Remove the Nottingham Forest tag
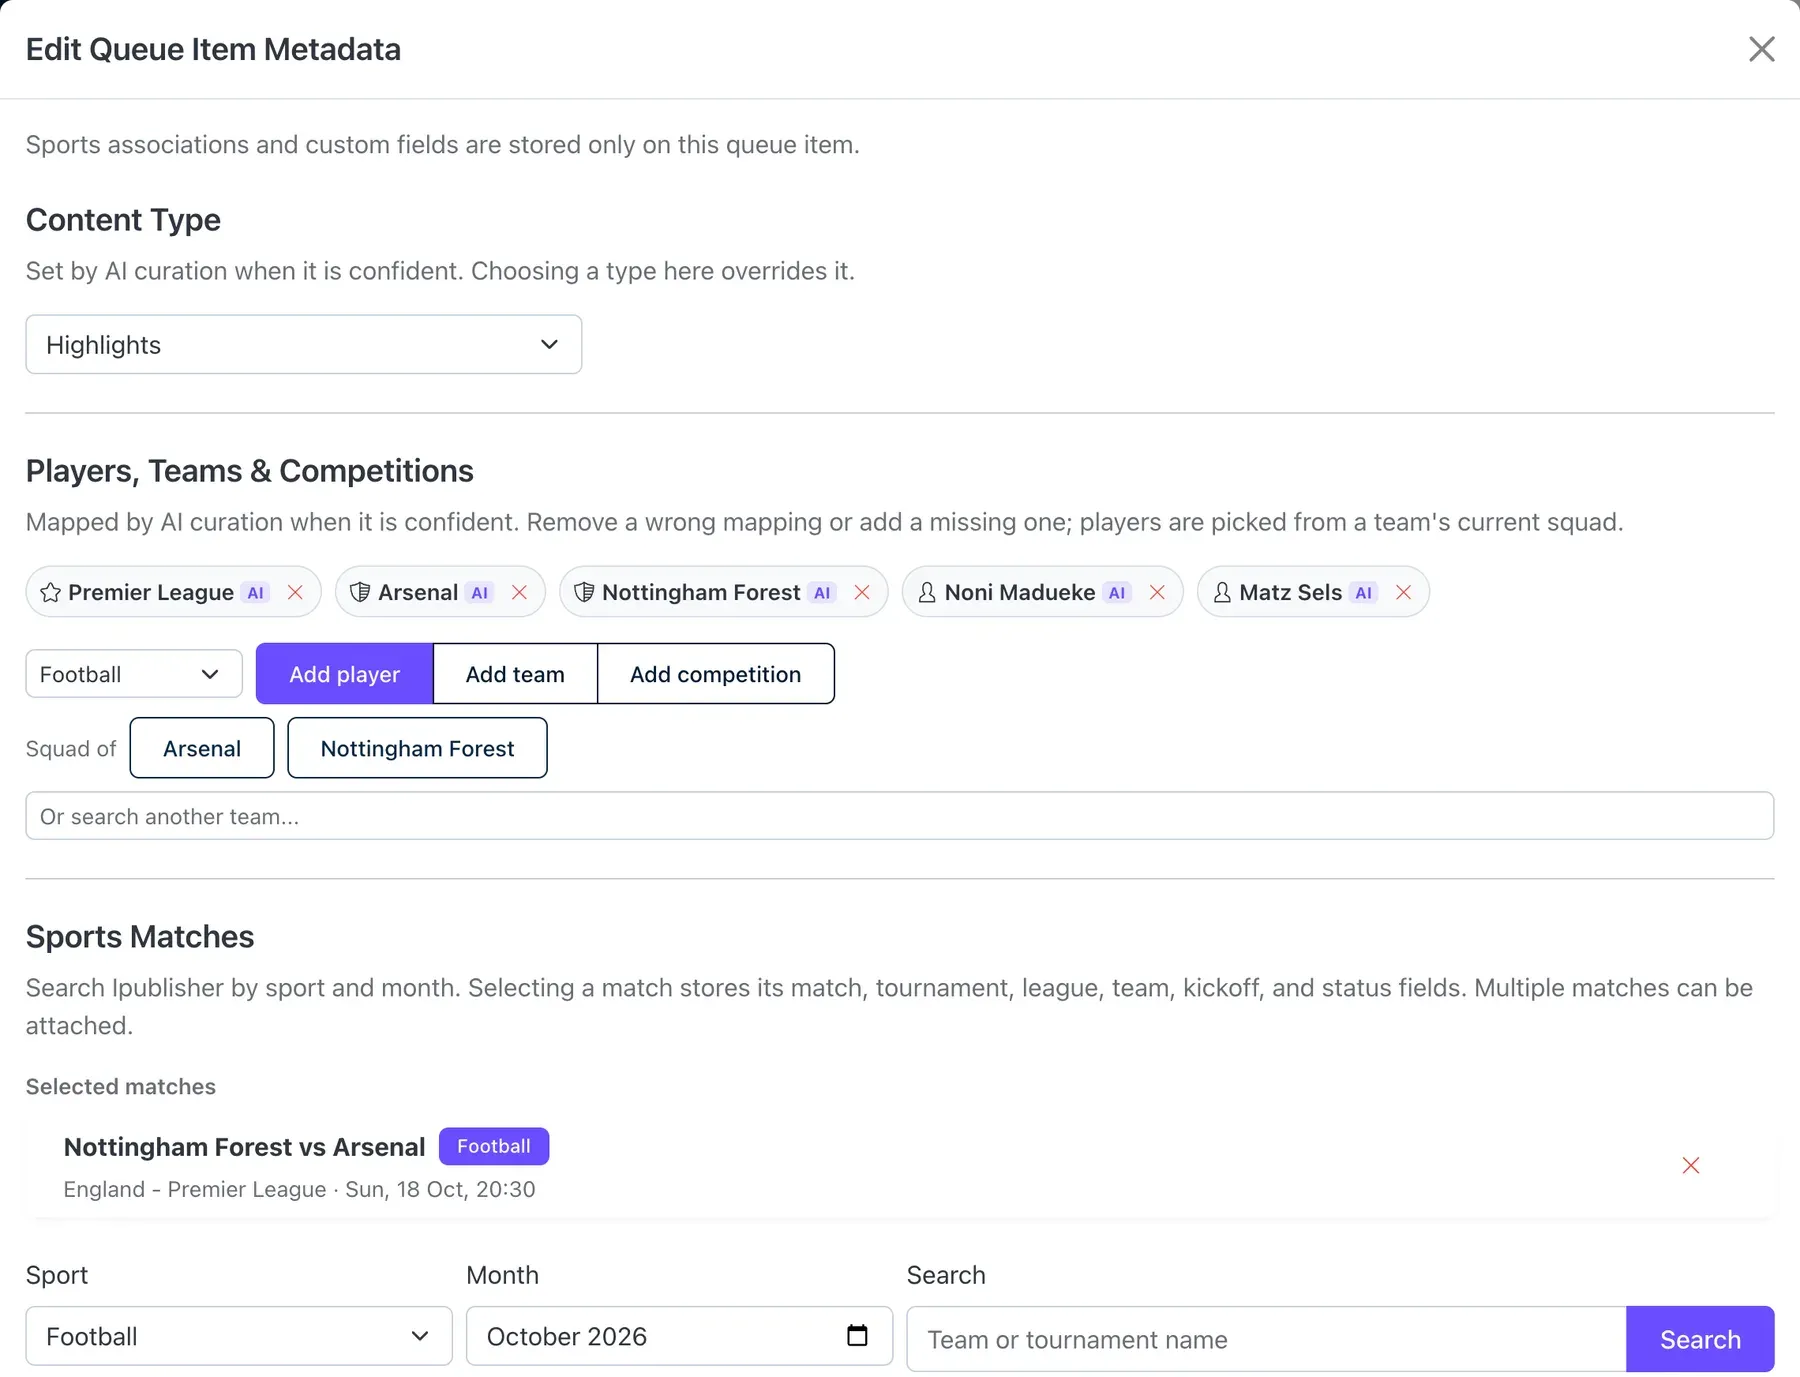The width and height of the screenshot is (1800, 1377). (862, 592)
